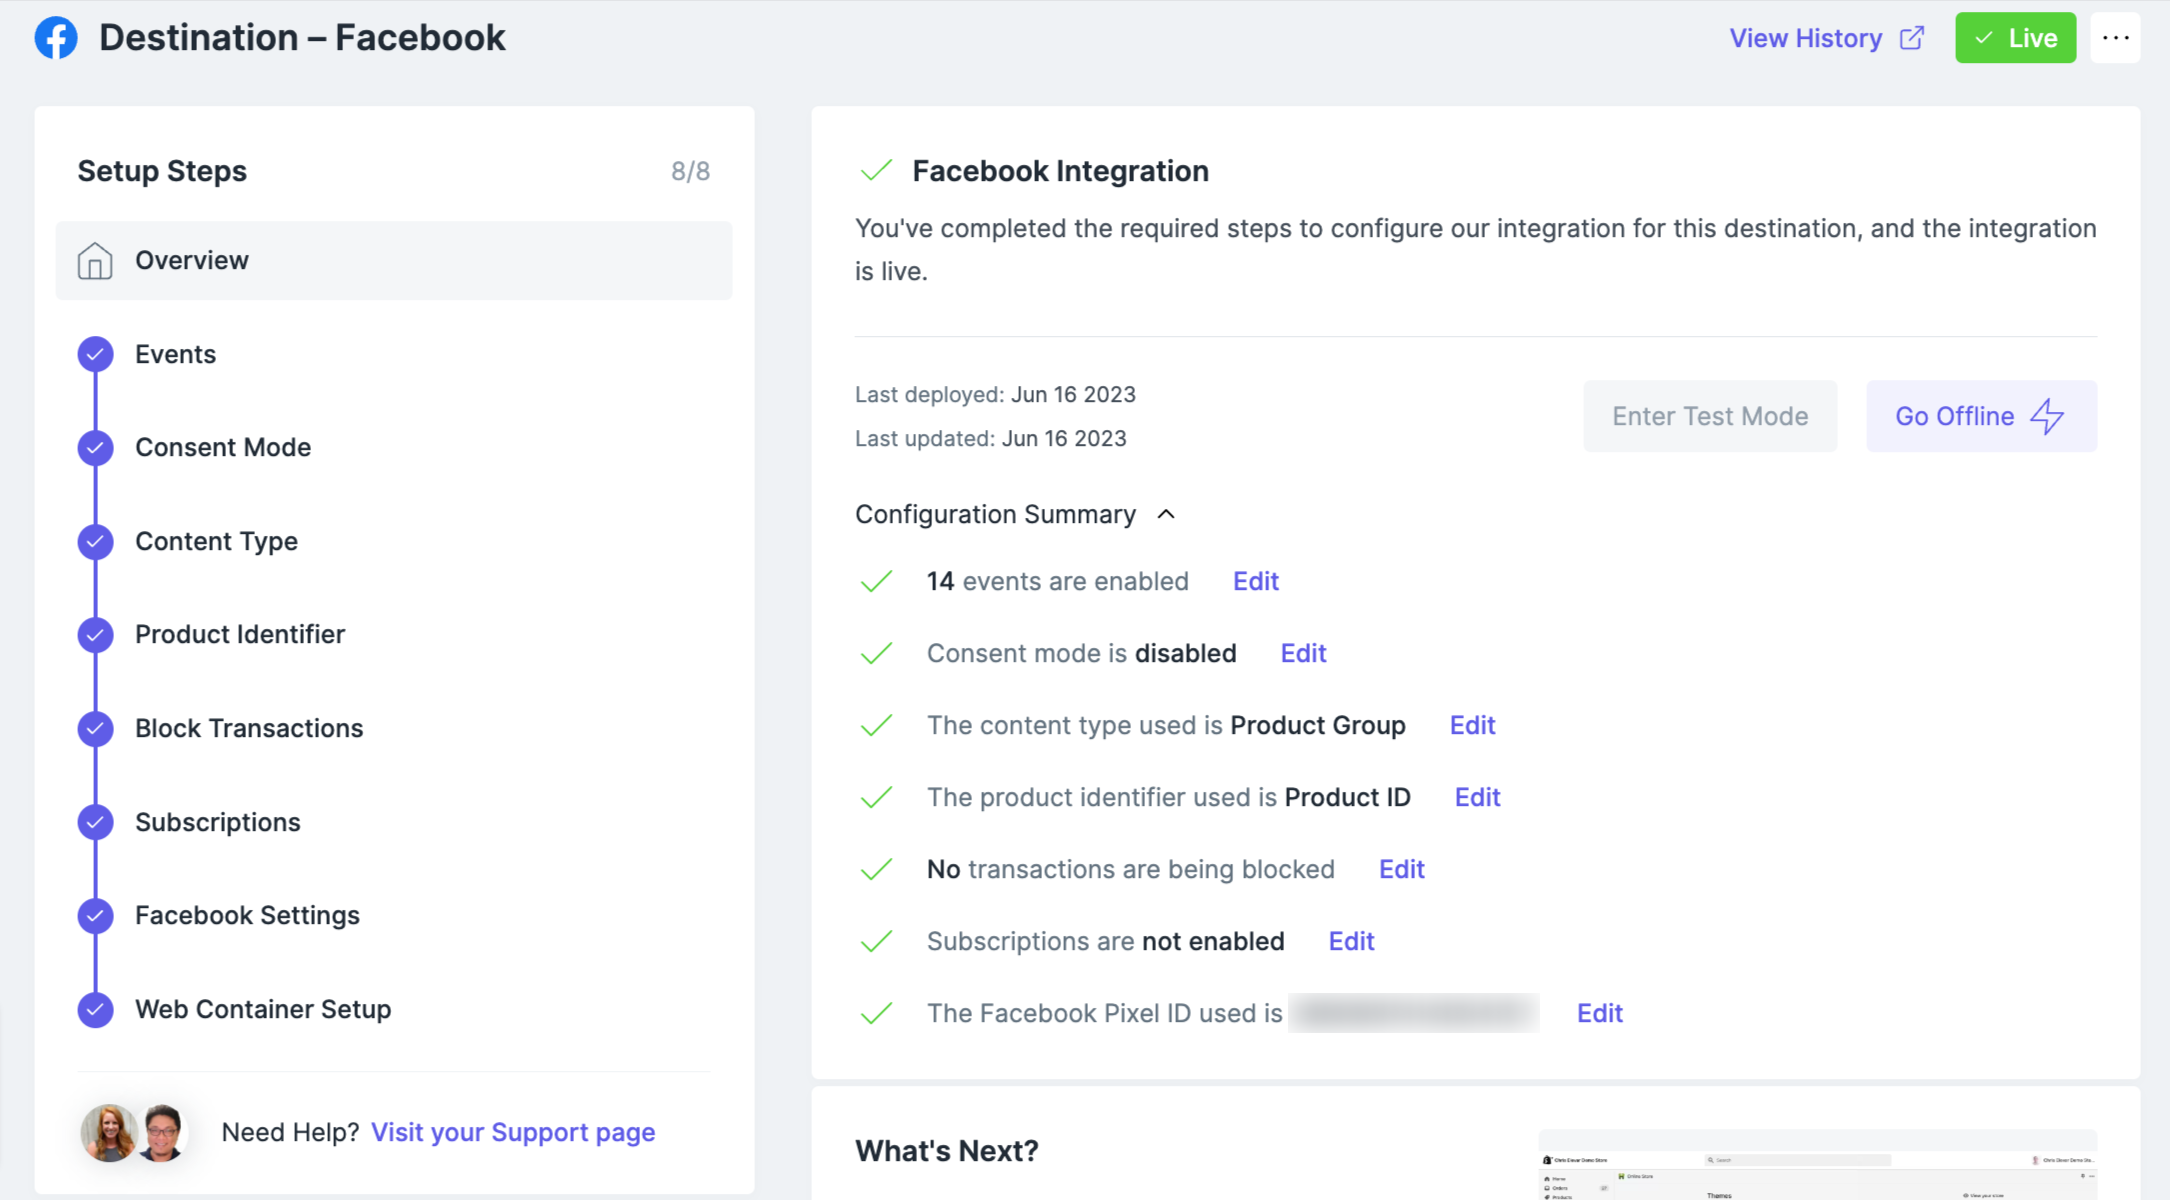The width and height of the screenshot is (2170, 1200).
Task: Go to the Facebook Settings step
Action: pyautogui.click(x=247, y=915)
